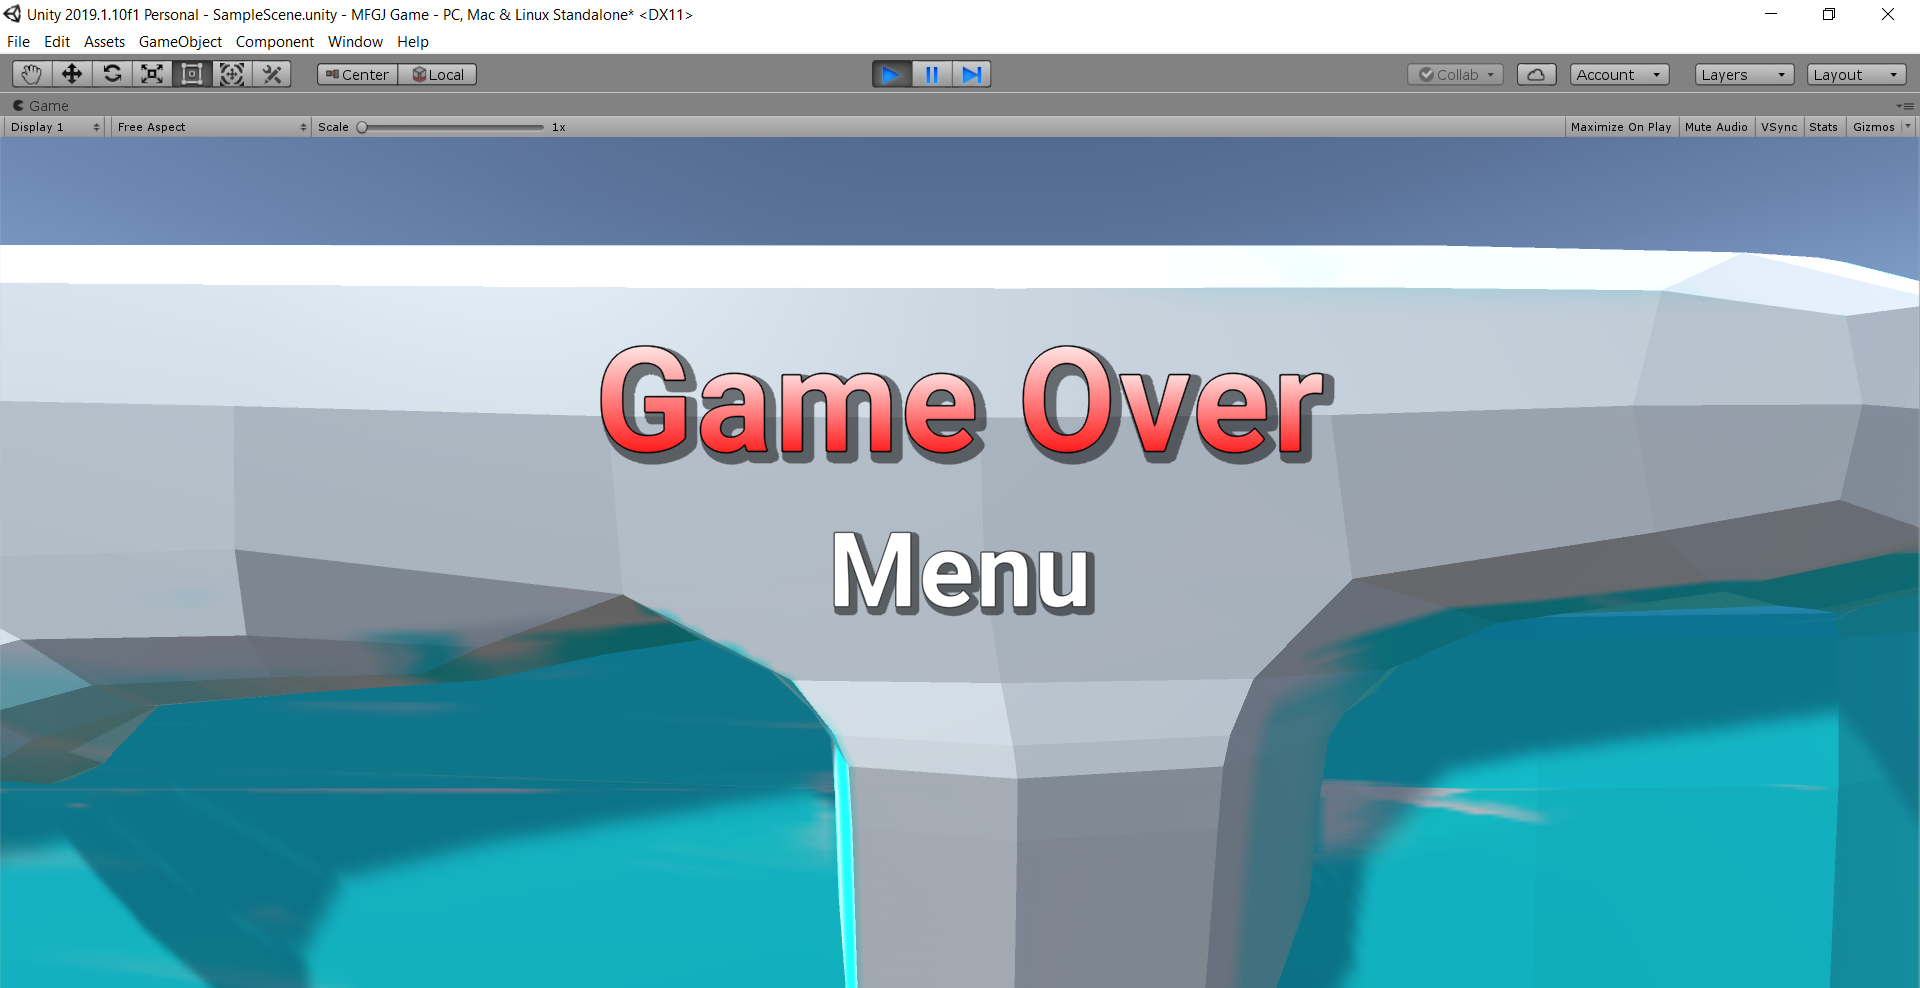Select the Move tool
This screenshot has width=1920, height=988.
tap(72, 74)
